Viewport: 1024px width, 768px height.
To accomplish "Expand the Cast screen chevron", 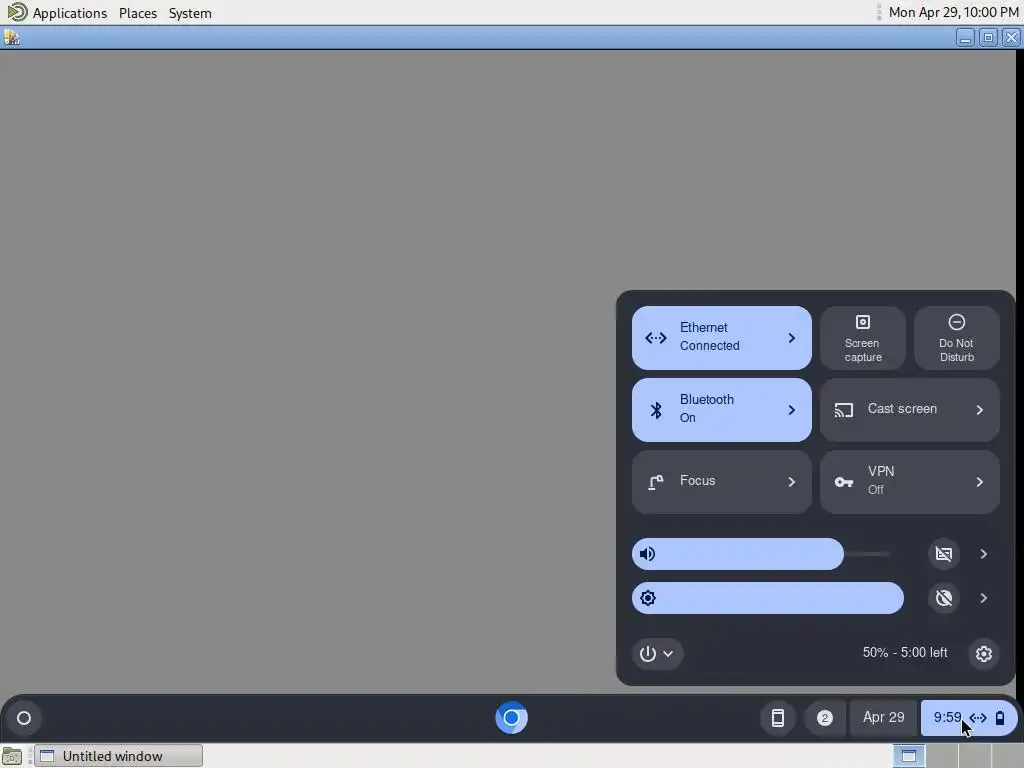I will click(x=980, y=409).
